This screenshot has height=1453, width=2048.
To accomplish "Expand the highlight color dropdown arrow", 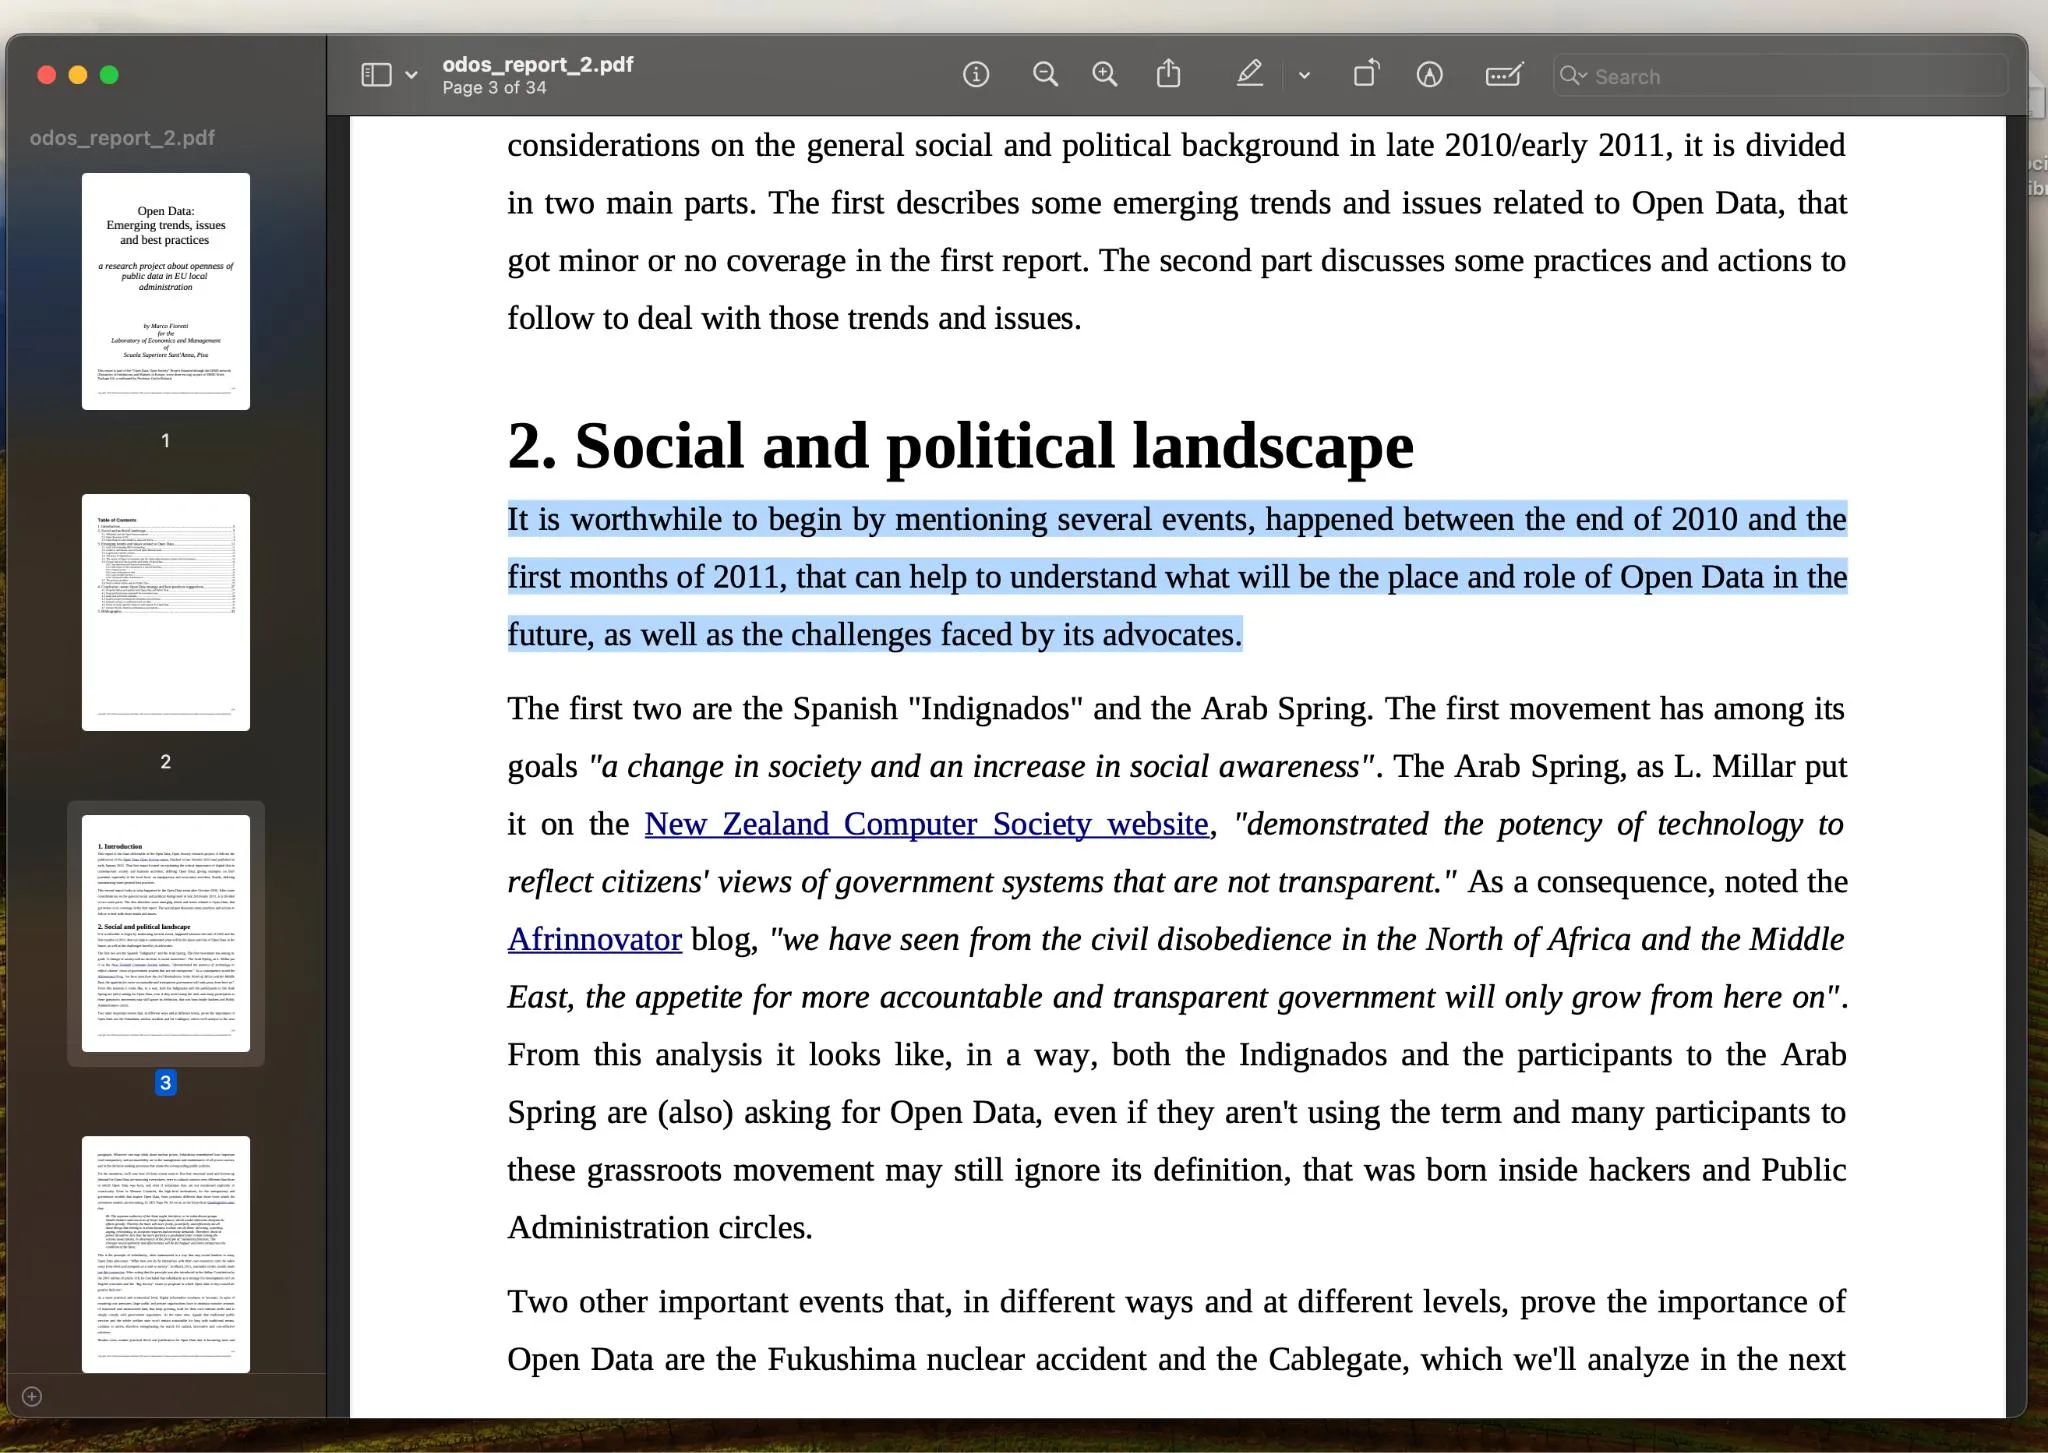I will click(x=1304, y=75).
